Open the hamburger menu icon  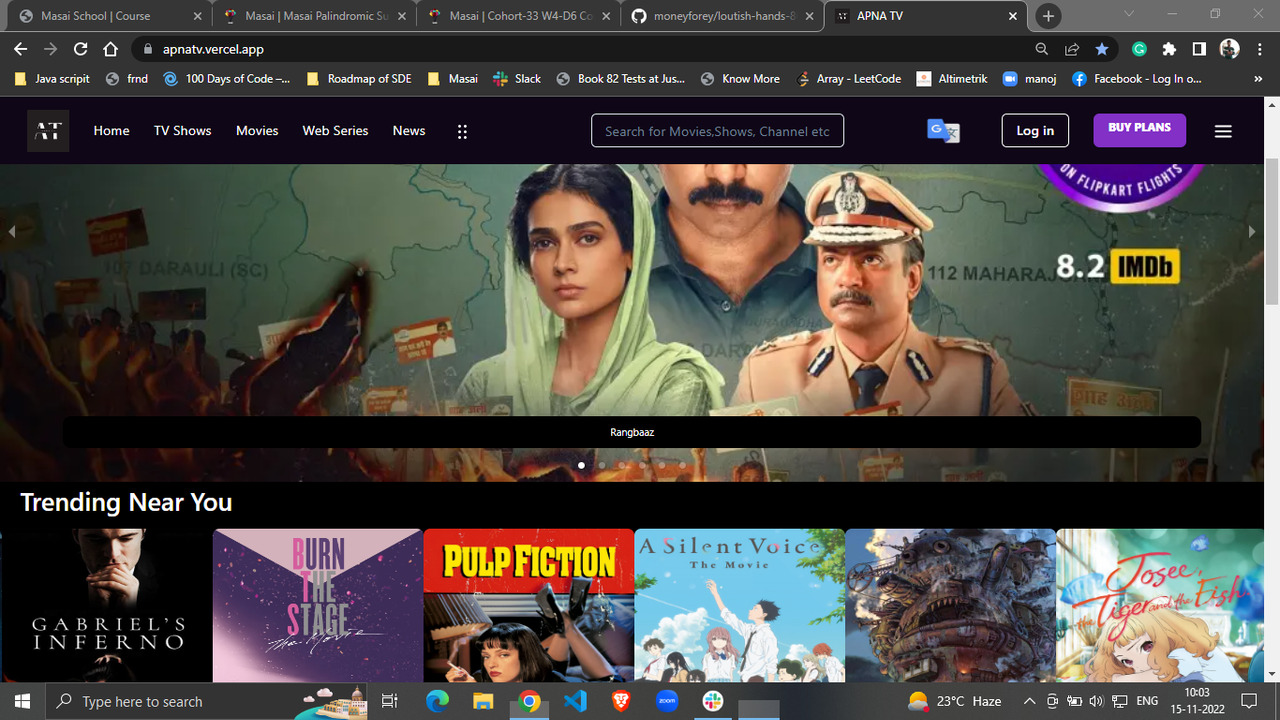pyautogui.click(x=1222, y=130)
